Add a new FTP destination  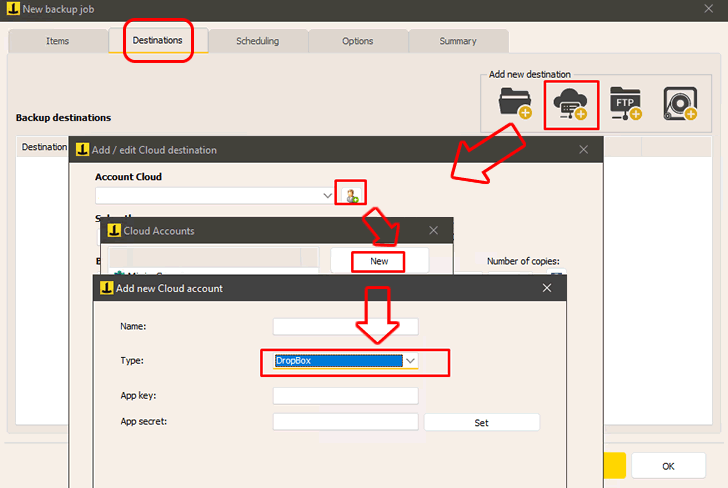pyautogui.click(x=626, y=104)
